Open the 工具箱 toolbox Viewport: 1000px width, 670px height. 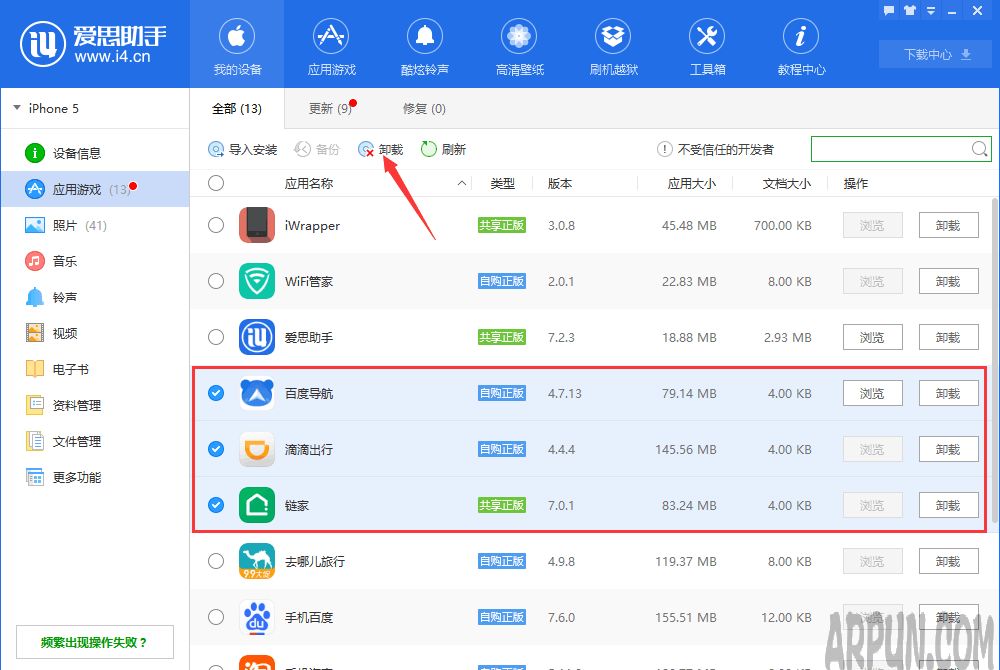(706, 45)
